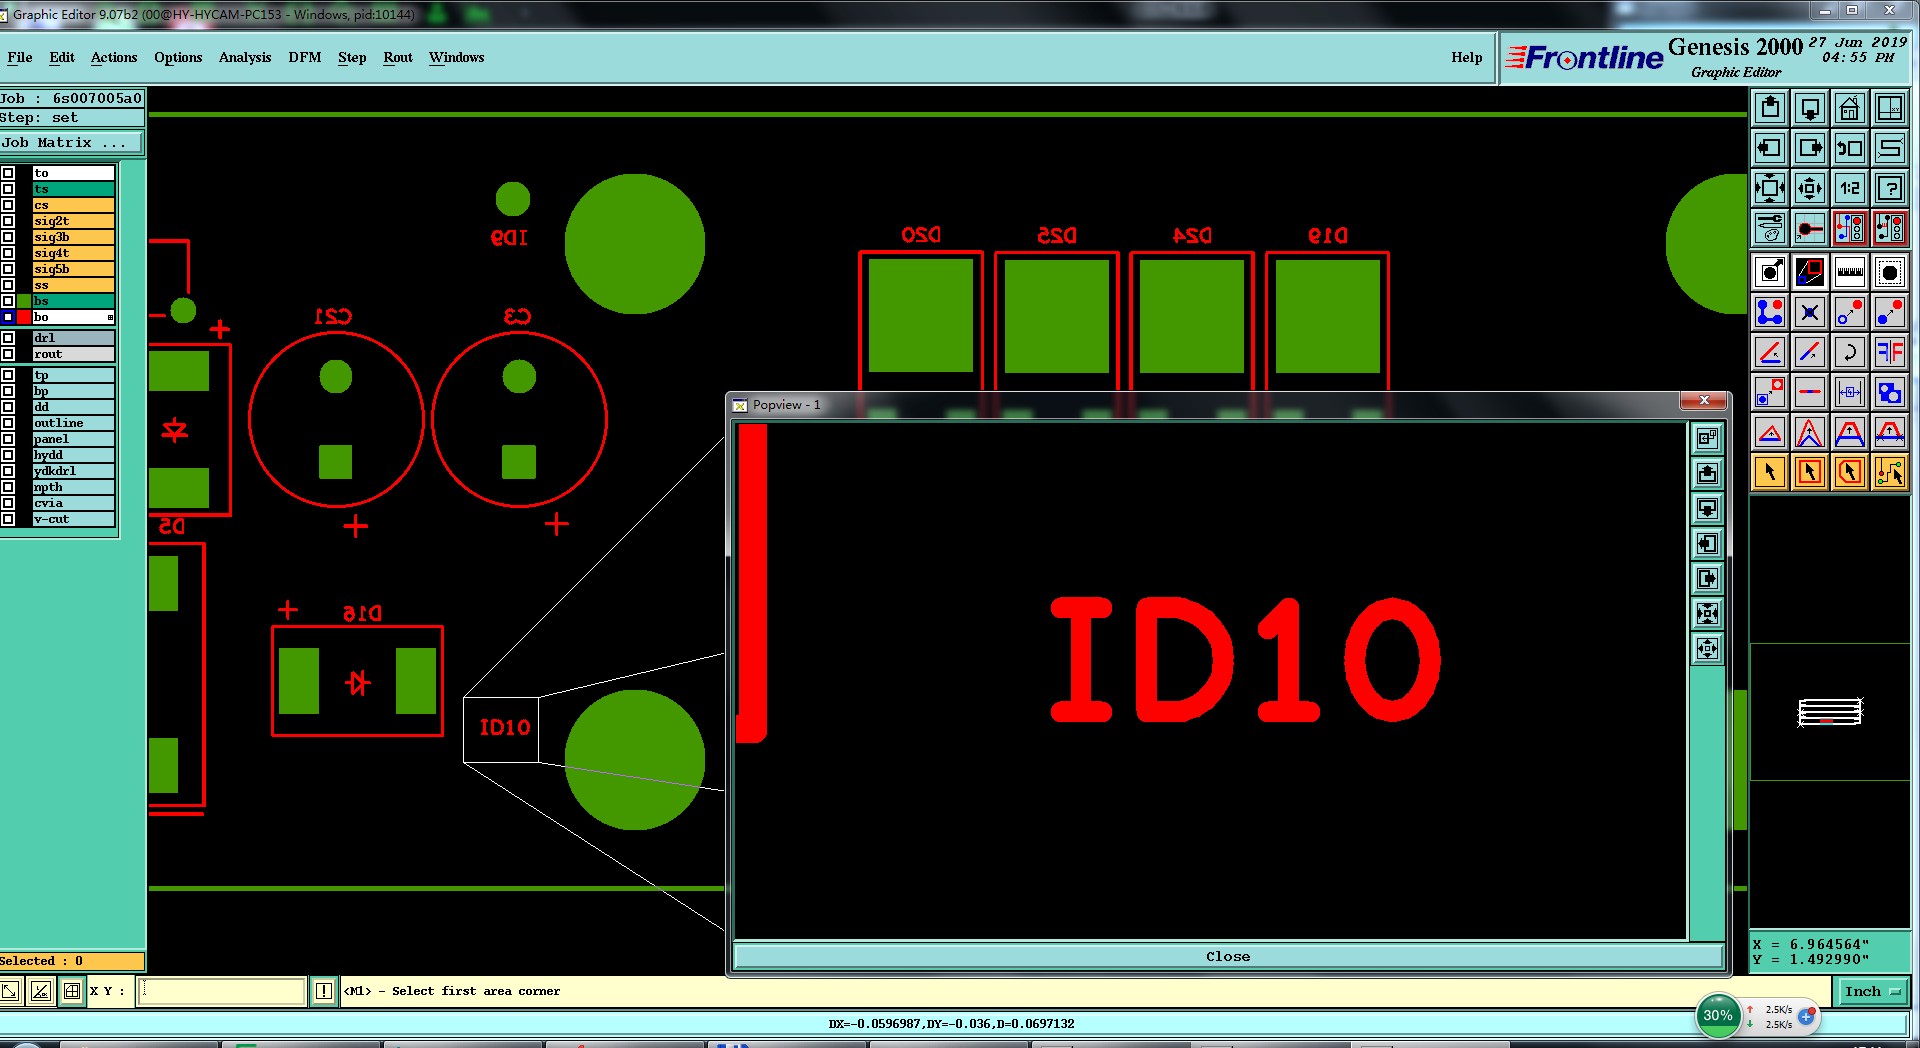This screenshot has width=1920, height=1048.
Task: Click the pan left arrow icon
Action: 1770,148
